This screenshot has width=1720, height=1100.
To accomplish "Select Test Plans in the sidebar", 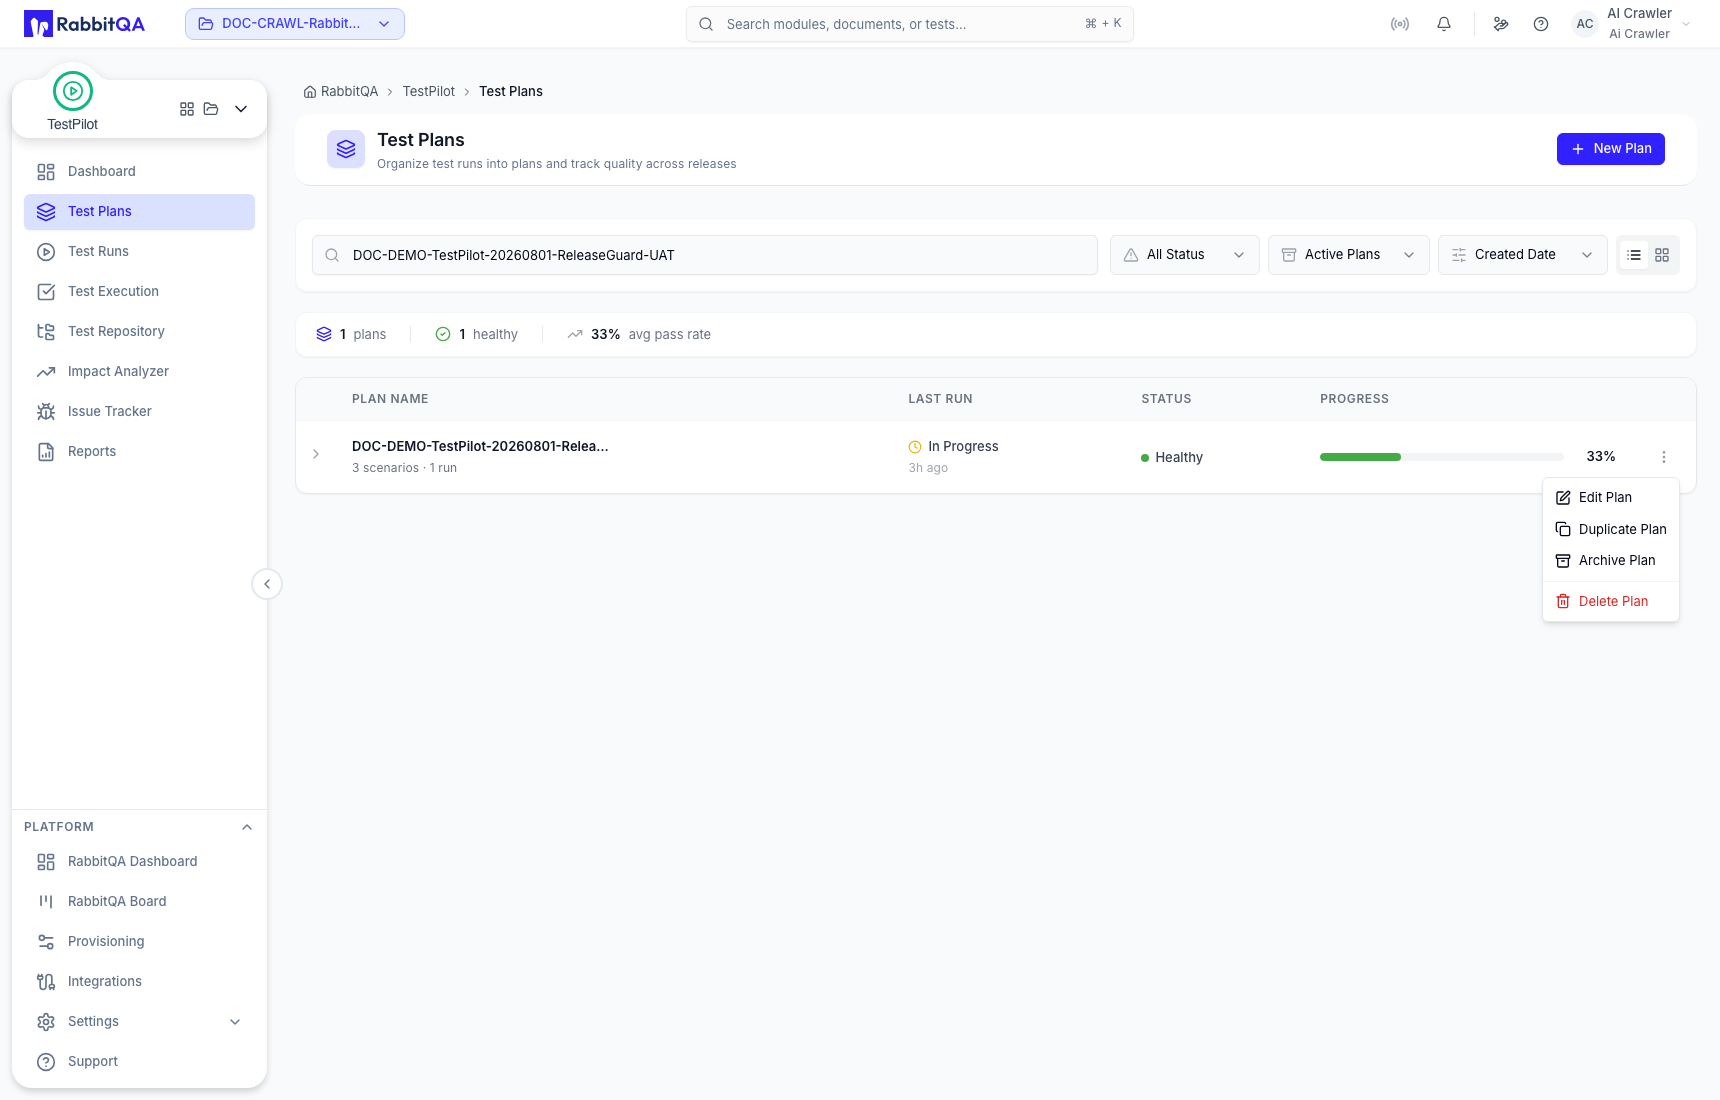I will (x=139, y=212).
